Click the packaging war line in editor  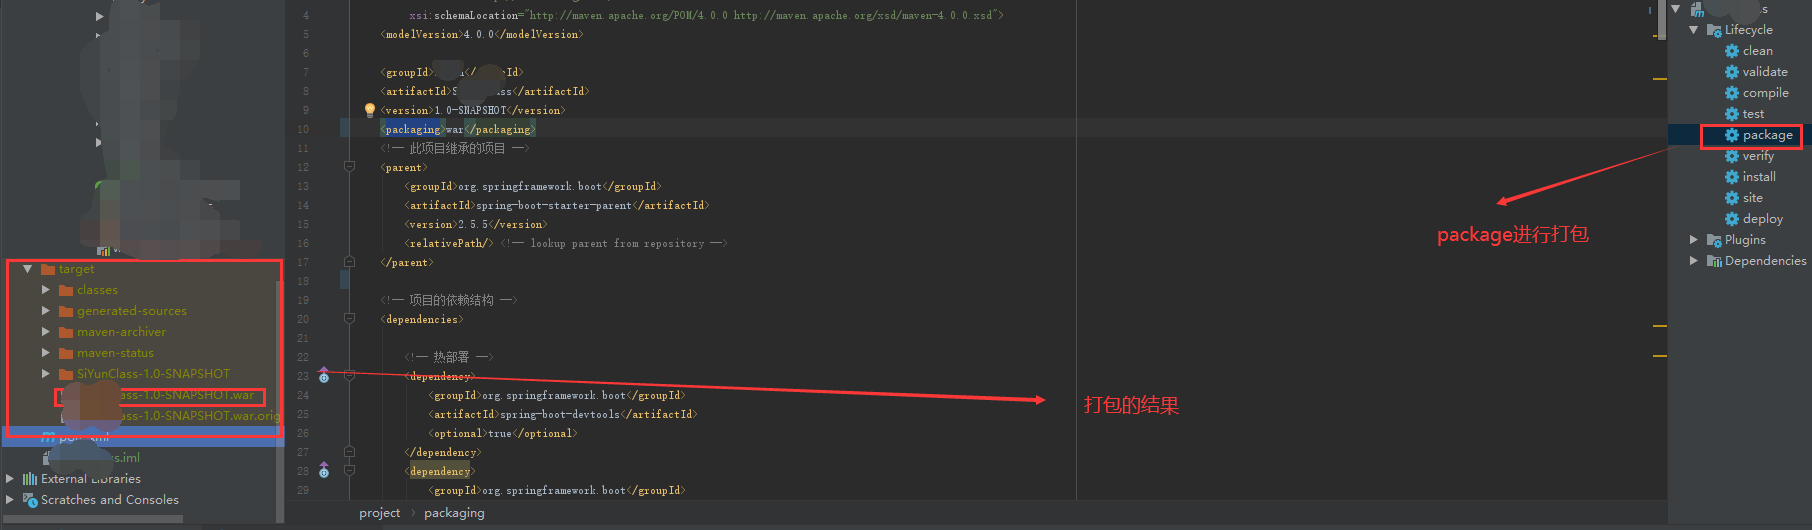(x=458, y=129)
